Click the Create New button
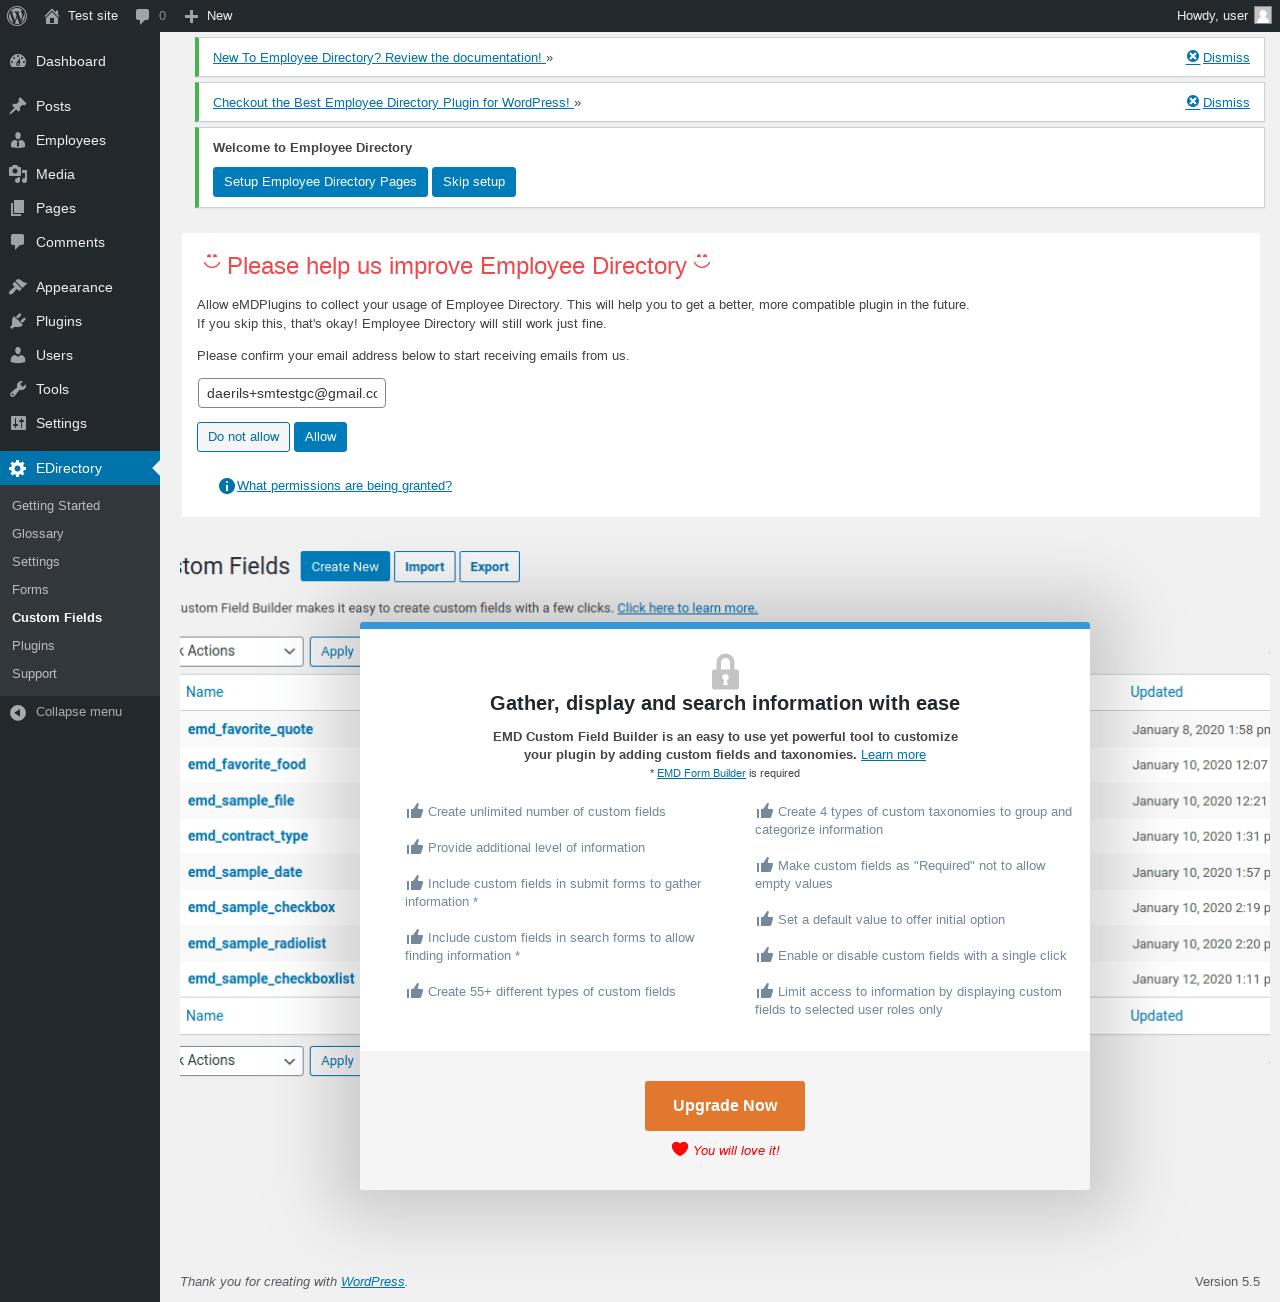This screenshot has height=1302, width=1280. point(345,567)
